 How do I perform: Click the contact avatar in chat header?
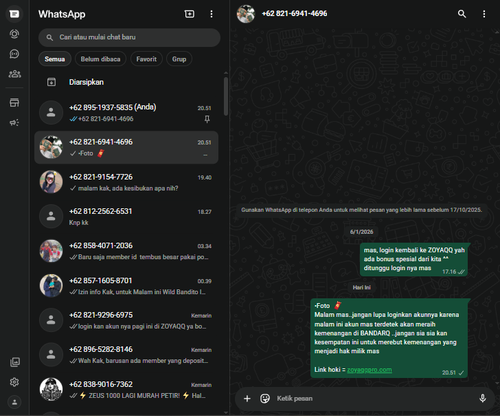246,14
